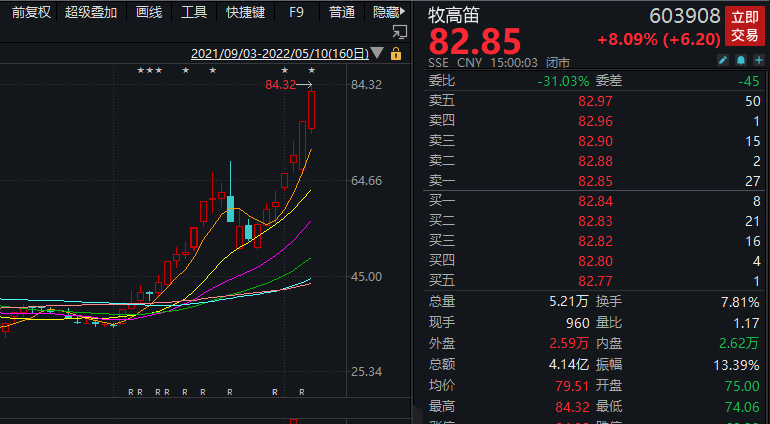Screen dimensions: 770x424
Task: Click the 卖一 price 82.85
Action: pos(595,181)
